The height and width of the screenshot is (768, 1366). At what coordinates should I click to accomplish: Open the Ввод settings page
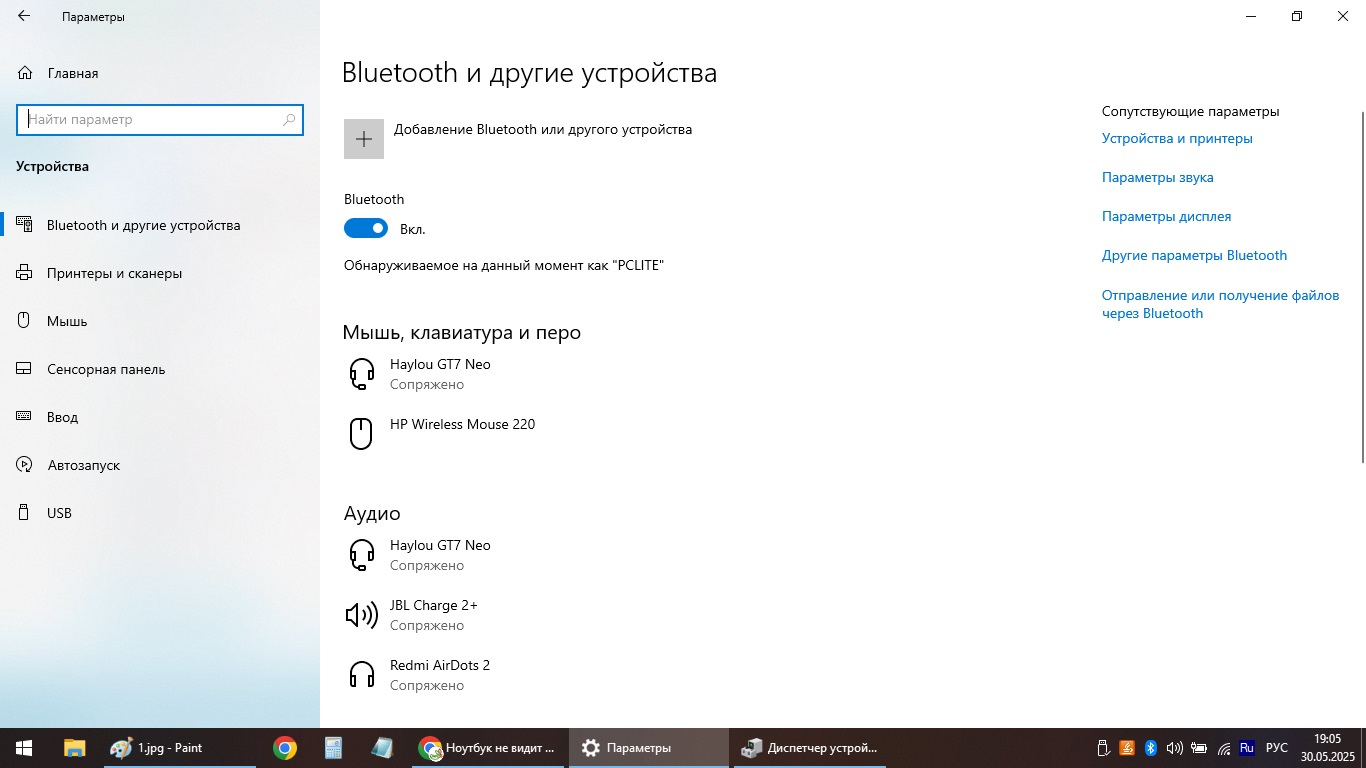tap(160, 417)
